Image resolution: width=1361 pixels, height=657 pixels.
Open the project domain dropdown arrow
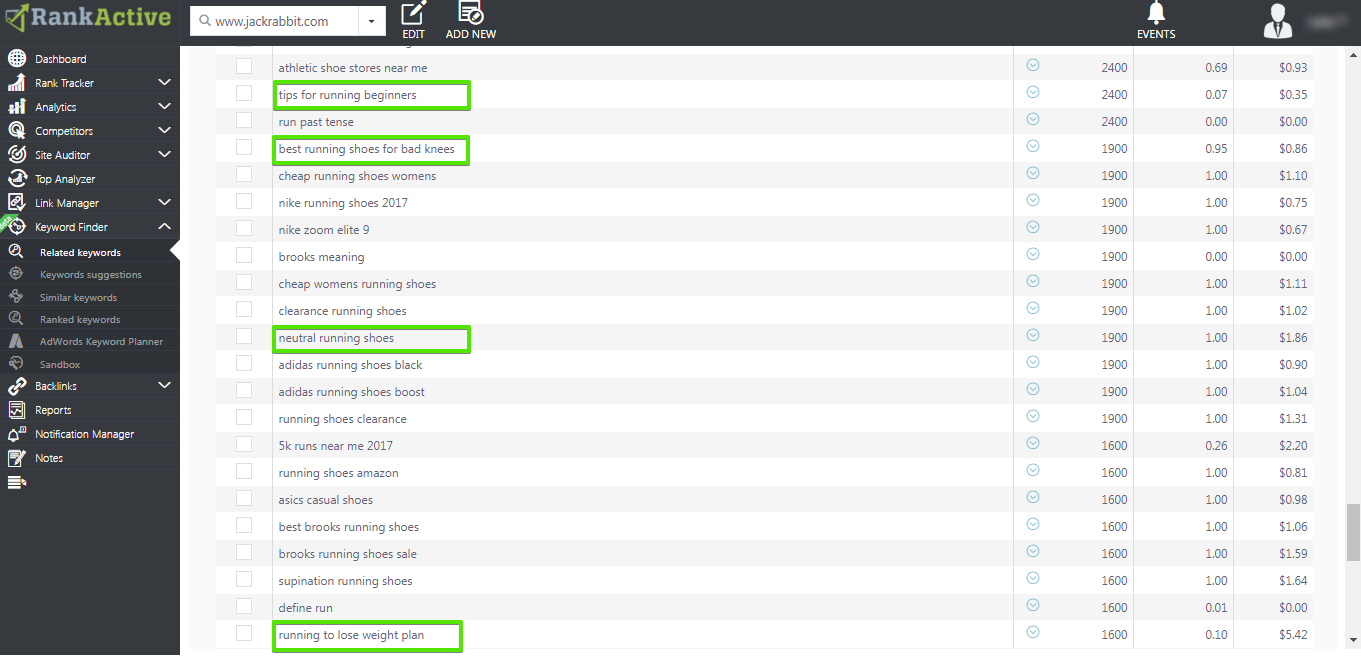coord(372,21)
